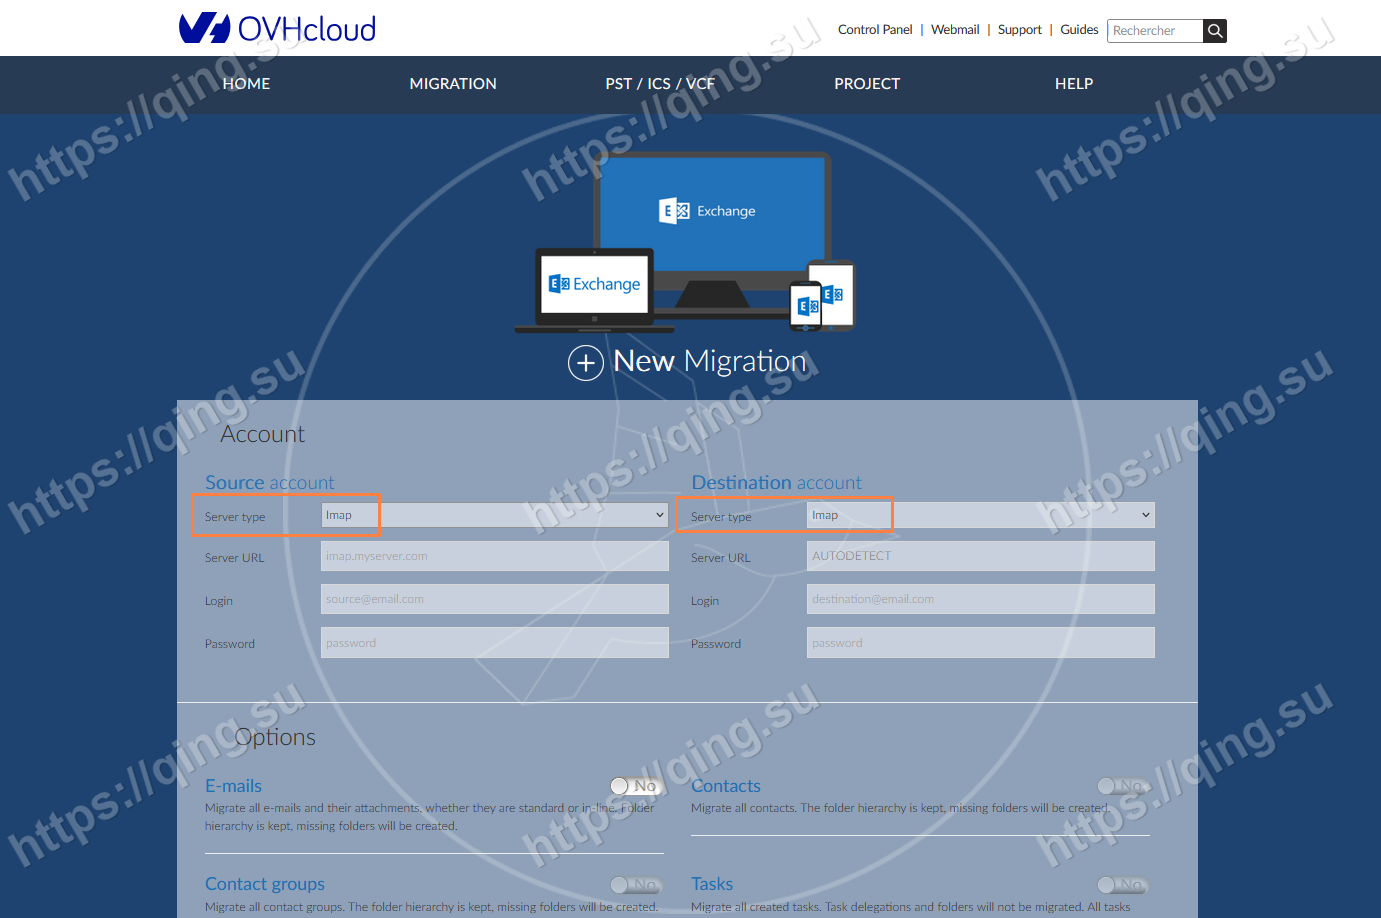Click the New Migration plus circle icon
Viewport: 1381px width, 918px height.
(586, 362)
